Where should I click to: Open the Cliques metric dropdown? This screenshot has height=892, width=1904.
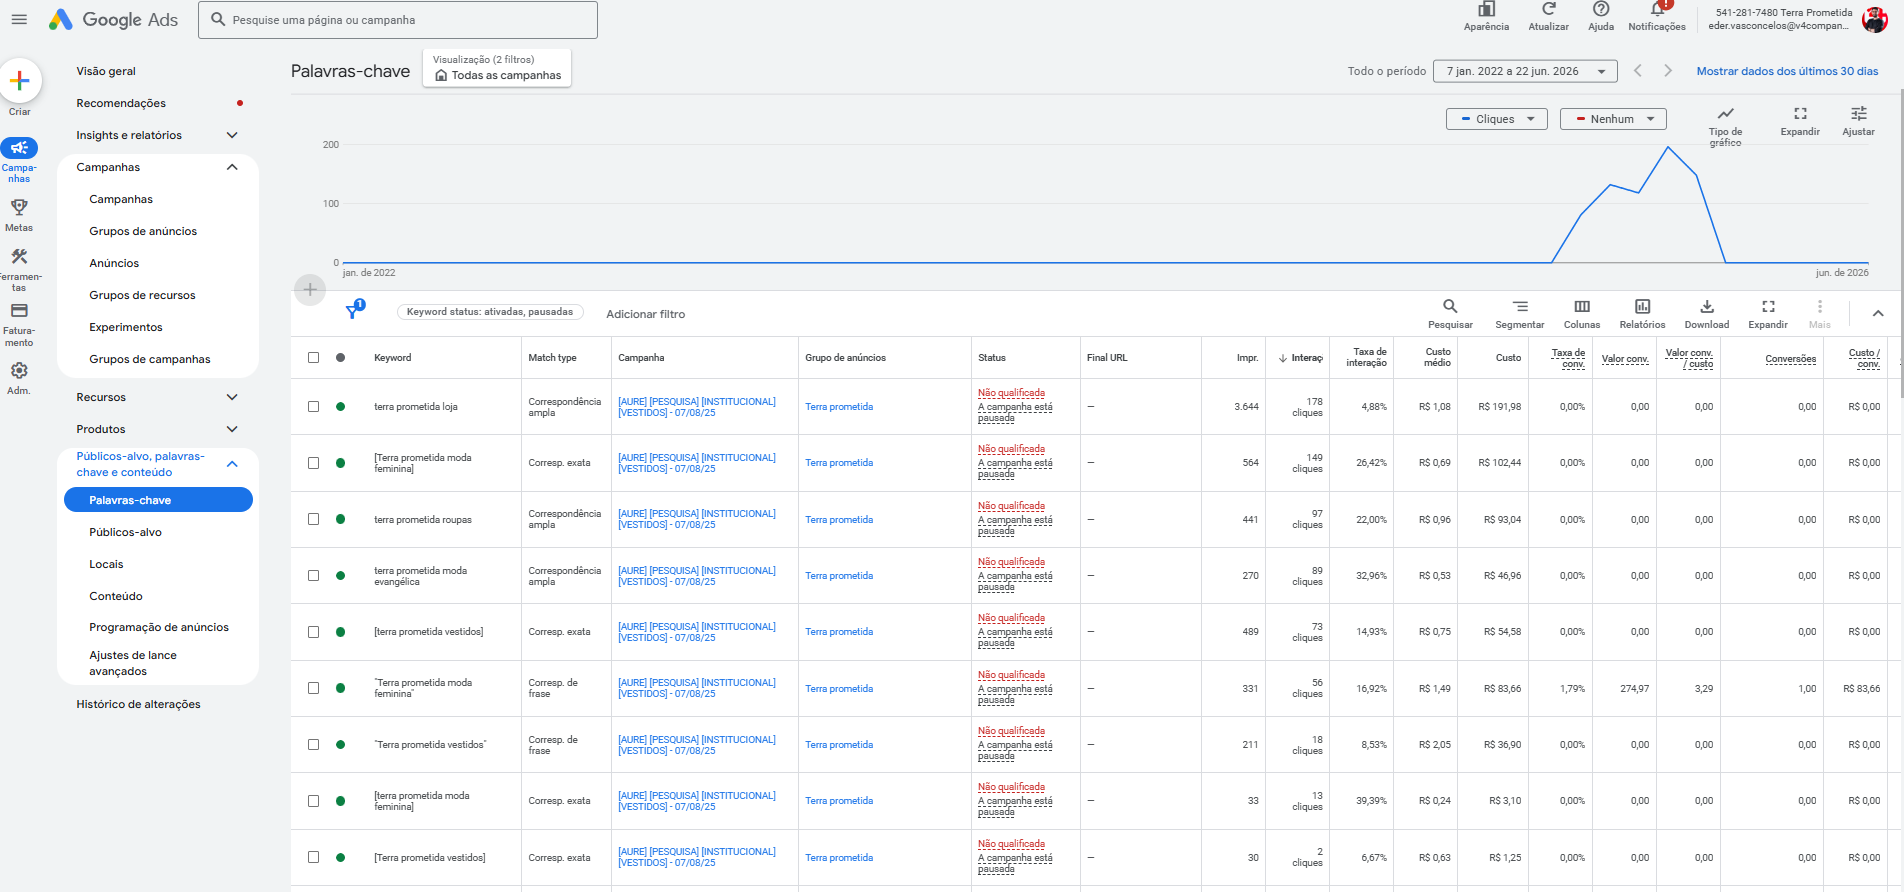(x=1496, y=119)
